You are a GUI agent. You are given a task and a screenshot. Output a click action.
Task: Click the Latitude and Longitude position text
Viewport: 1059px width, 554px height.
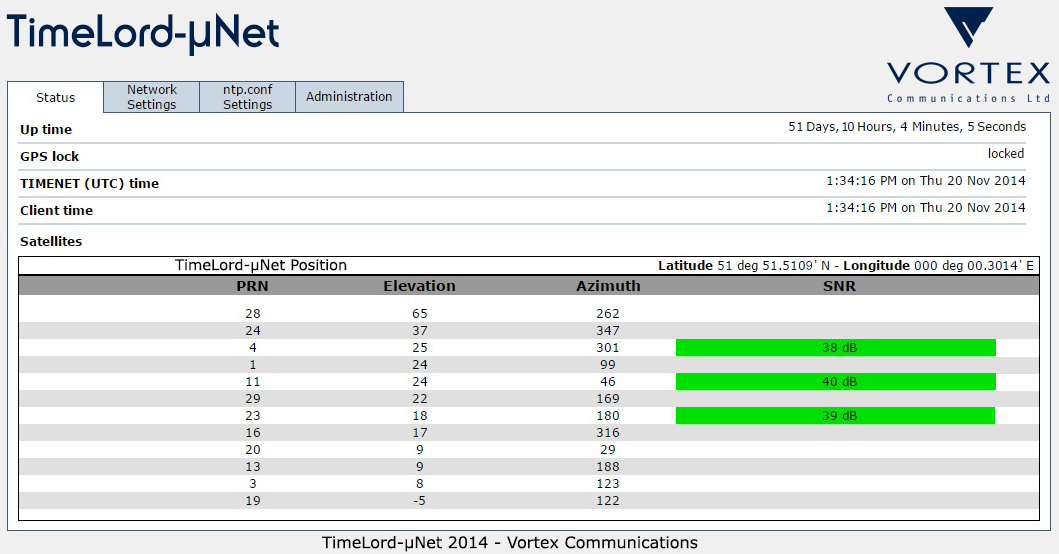(846, 266)
